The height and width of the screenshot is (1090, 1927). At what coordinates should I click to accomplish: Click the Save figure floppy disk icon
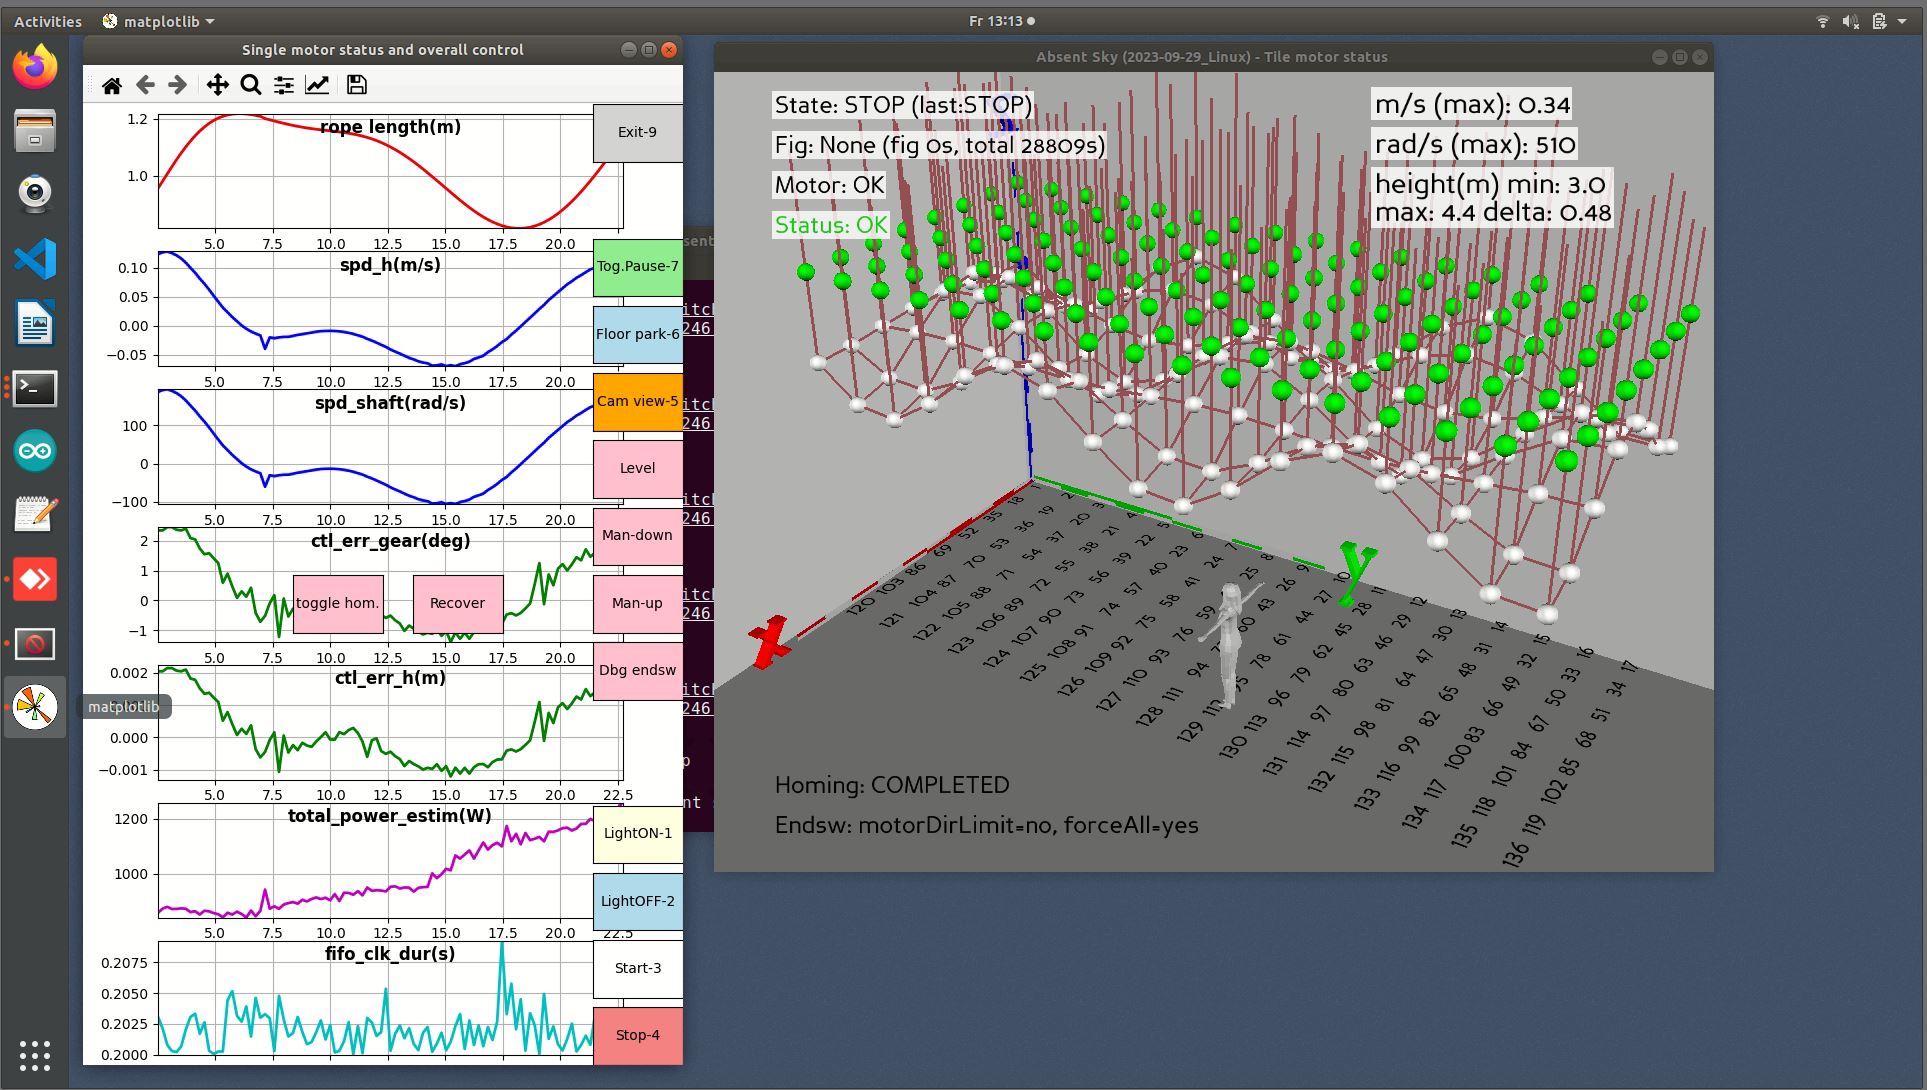(x=357, y=86)
